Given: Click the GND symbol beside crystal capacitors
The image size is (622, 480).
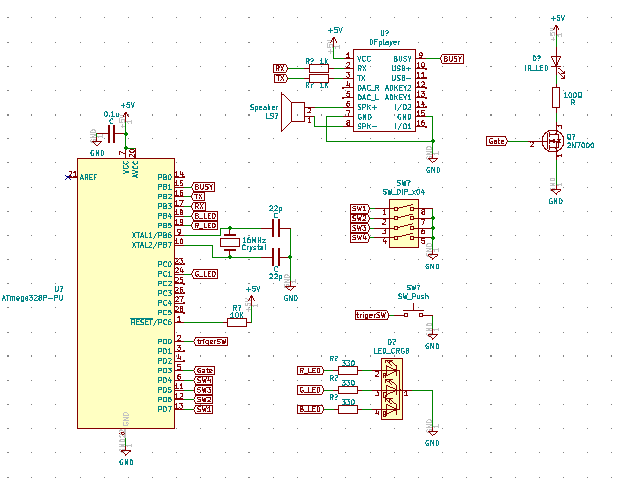Looking at the screenshot, I should coord(290,290).
